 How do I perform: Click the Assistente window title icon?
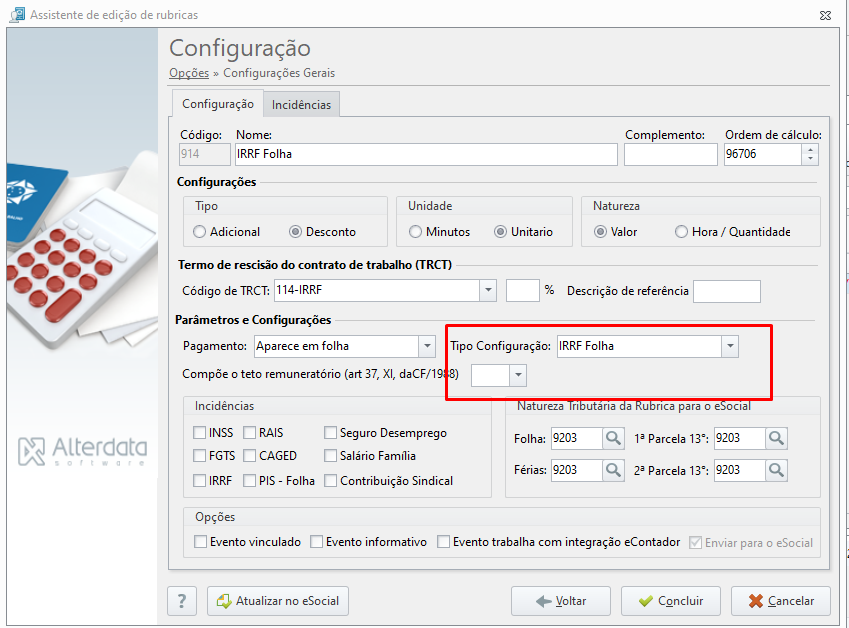[17, 15]
